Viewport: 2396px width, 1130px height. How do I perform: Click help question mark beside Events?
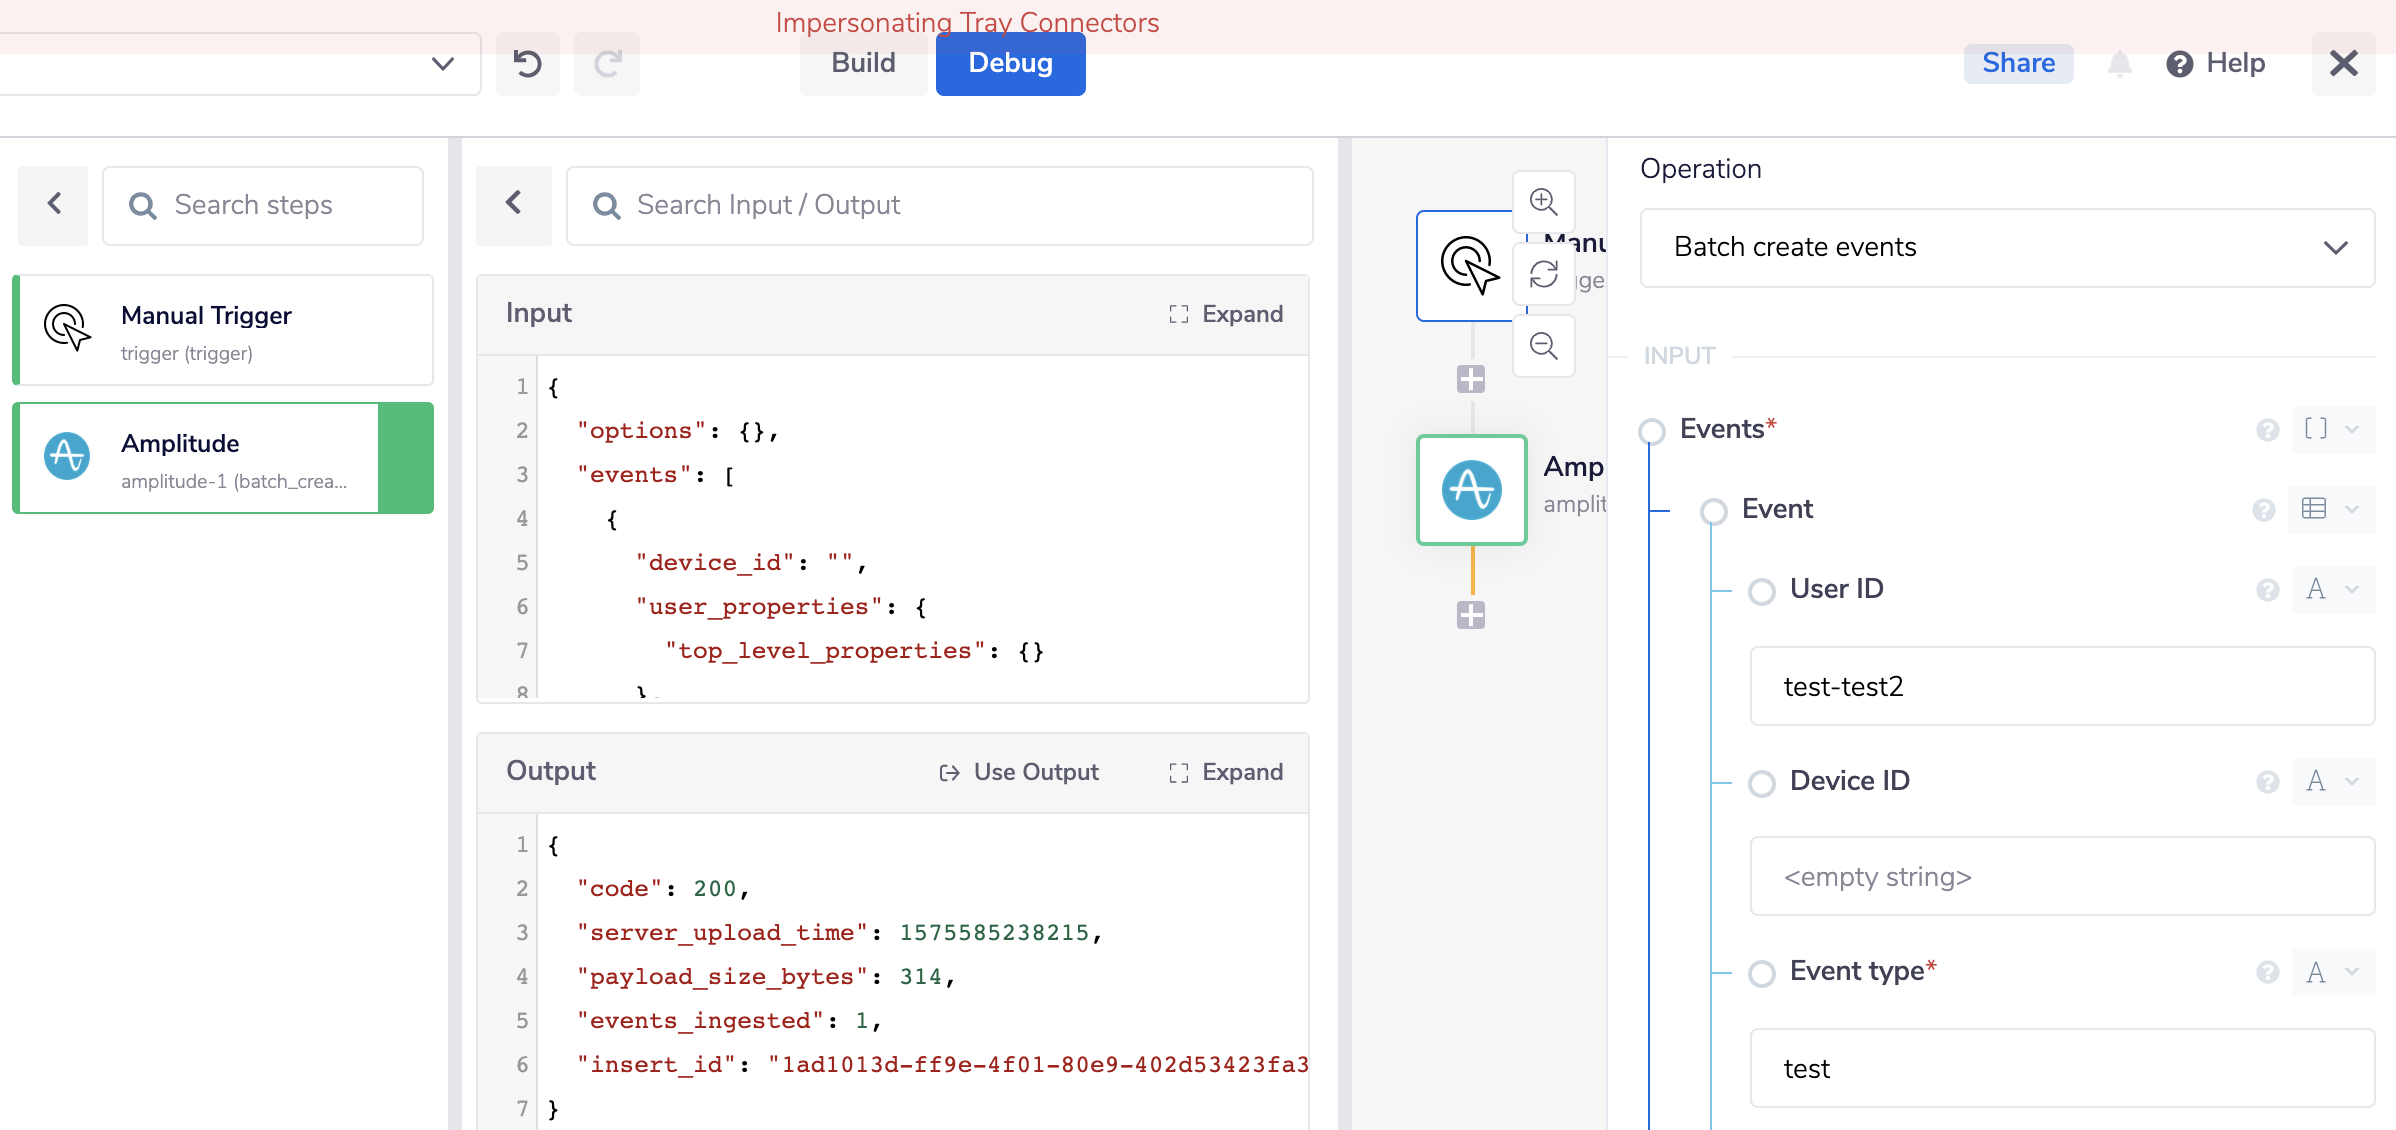pyautogui.click(x=2267, y=430)
